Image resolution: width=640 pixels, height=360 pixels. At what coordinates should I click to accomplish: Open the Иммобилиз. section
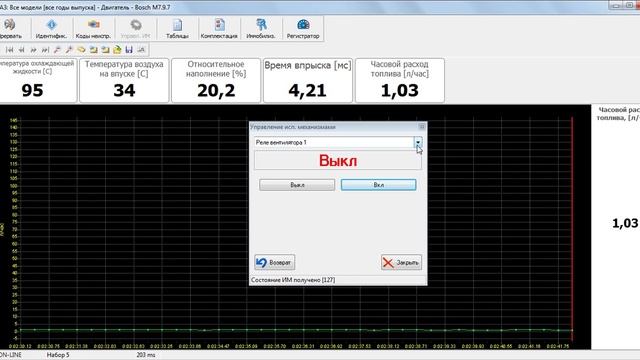tap(261, 29)
